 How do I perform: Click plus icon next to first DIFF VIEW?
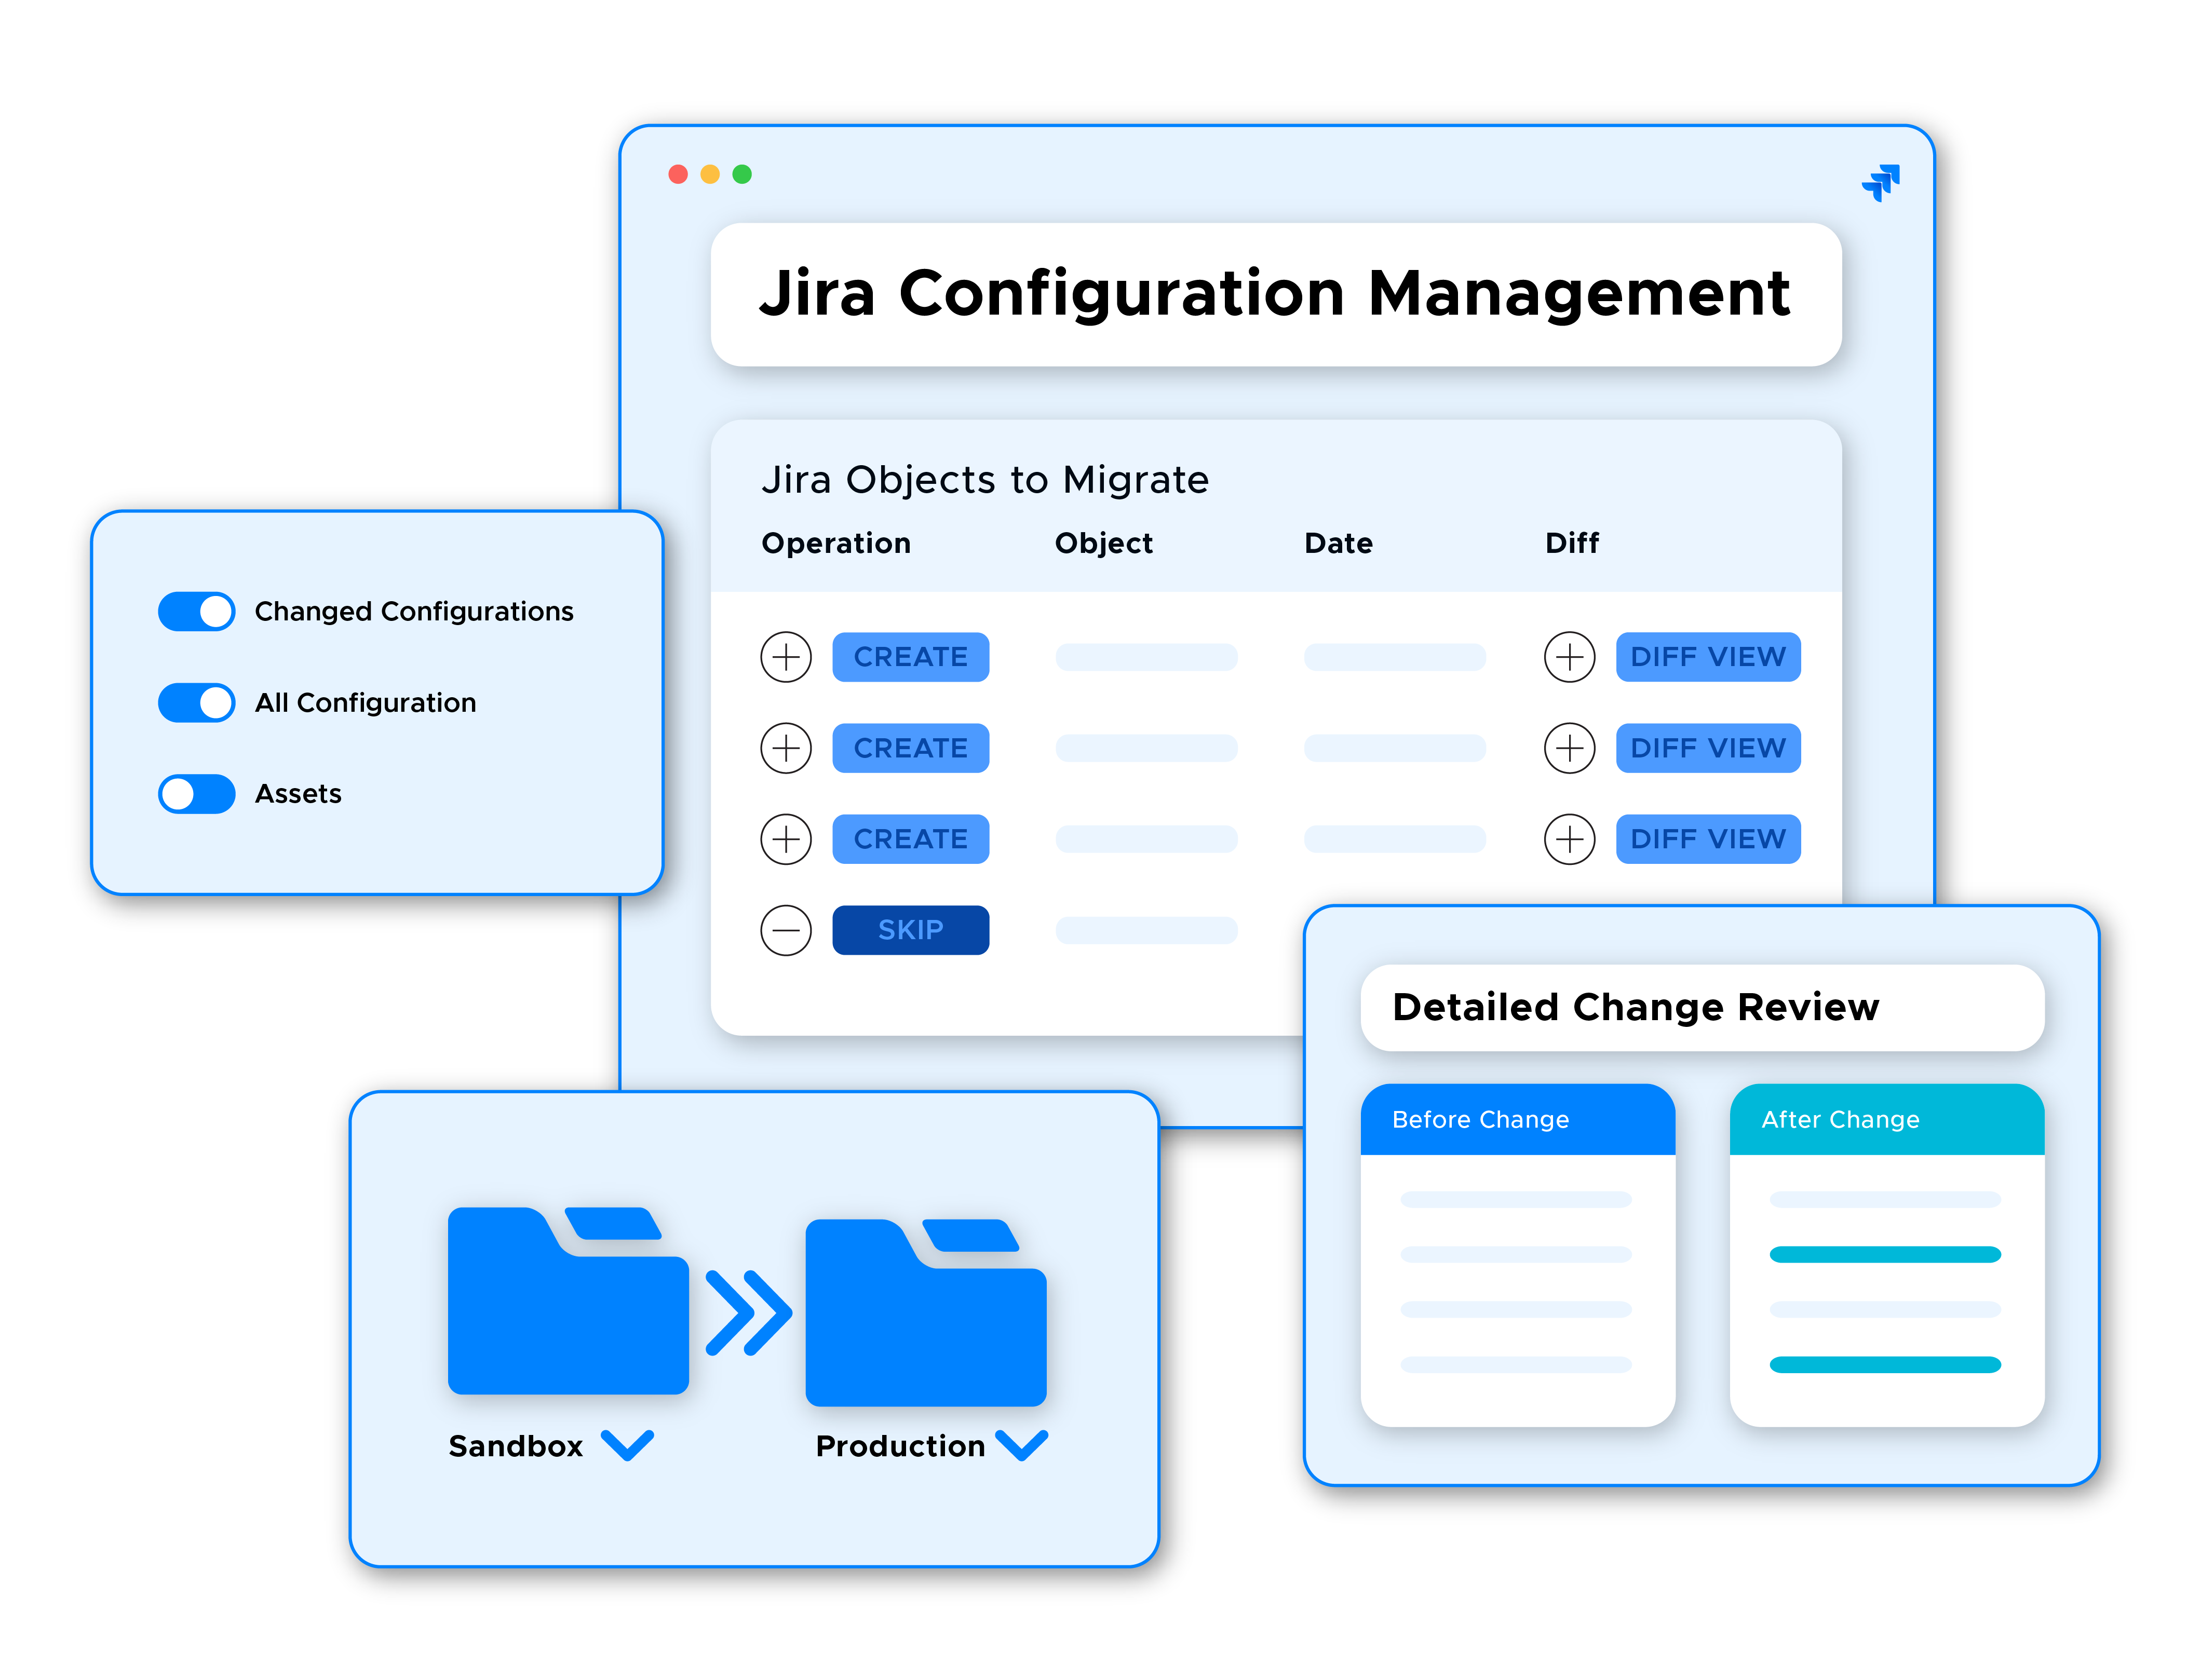pos(1569,657)
